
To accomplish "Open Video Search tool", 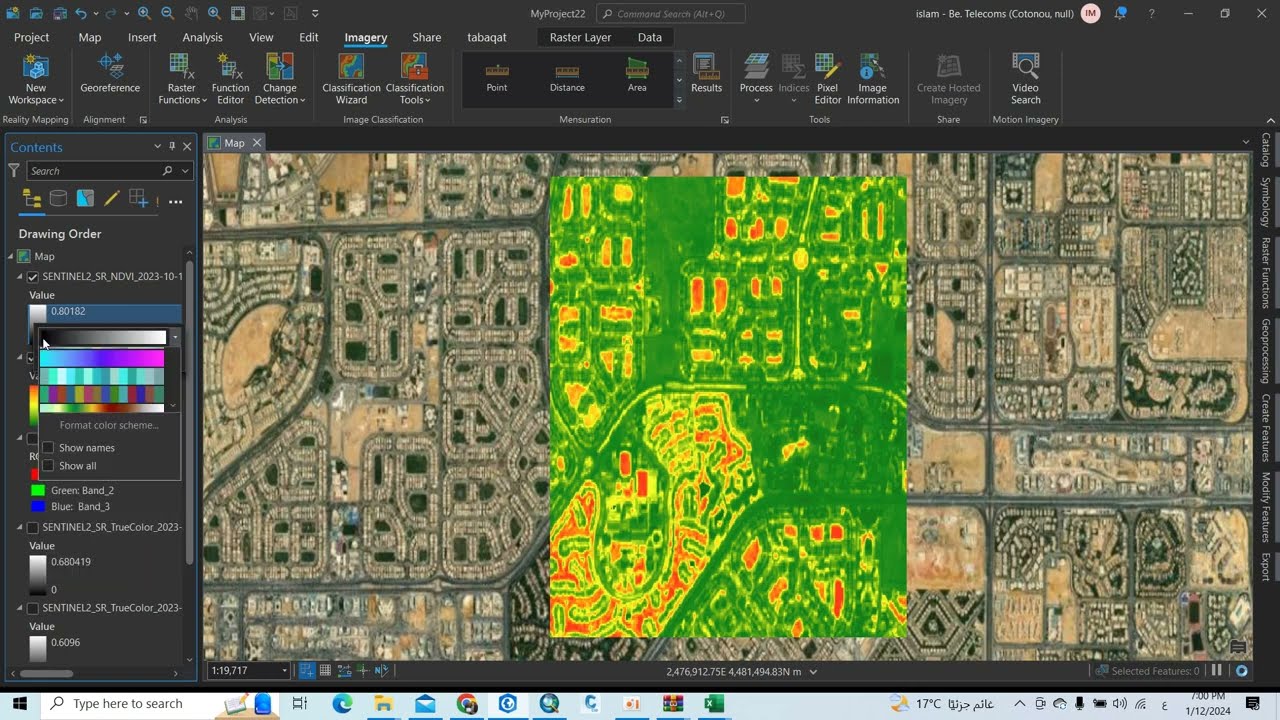I will [x=1025, y=80].
